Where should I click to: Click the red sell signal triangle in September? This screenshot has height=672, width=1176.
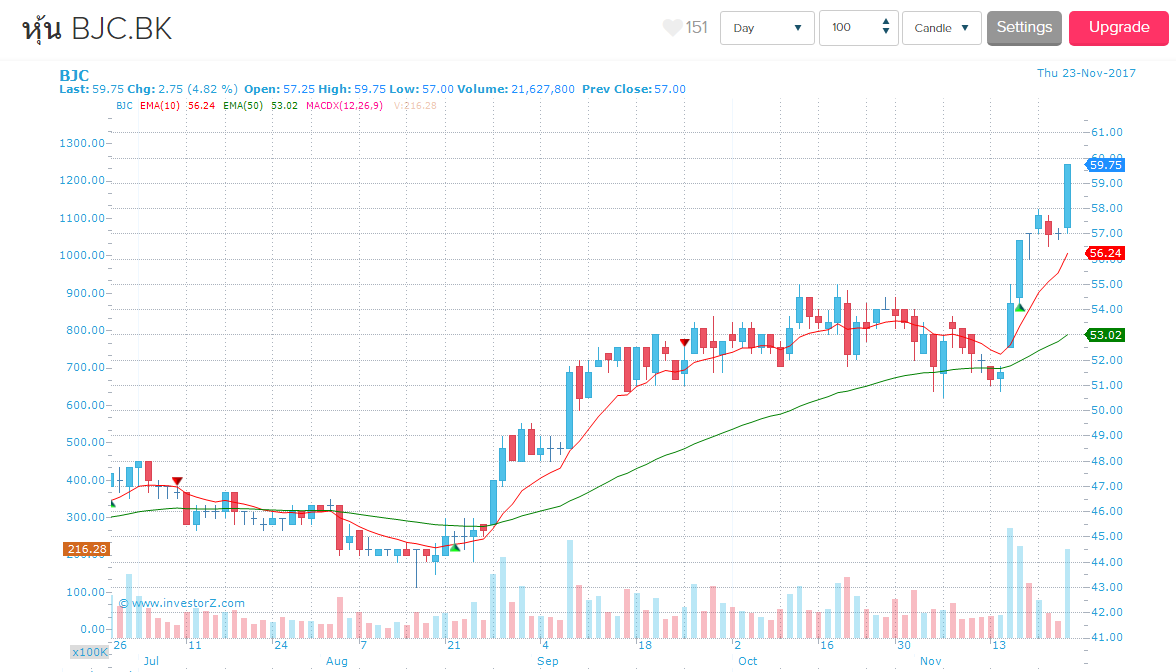(684, 343)
